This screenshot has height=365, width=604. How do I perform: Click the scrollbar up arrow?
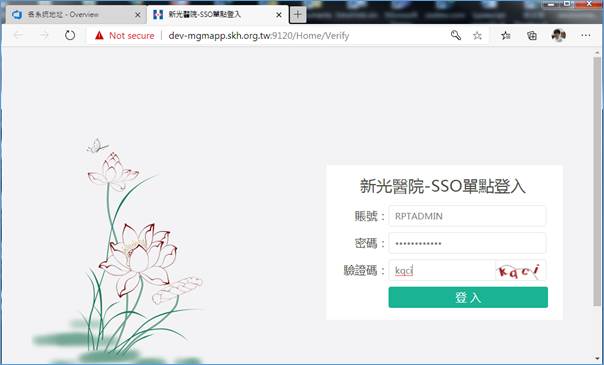click(597, 52)
